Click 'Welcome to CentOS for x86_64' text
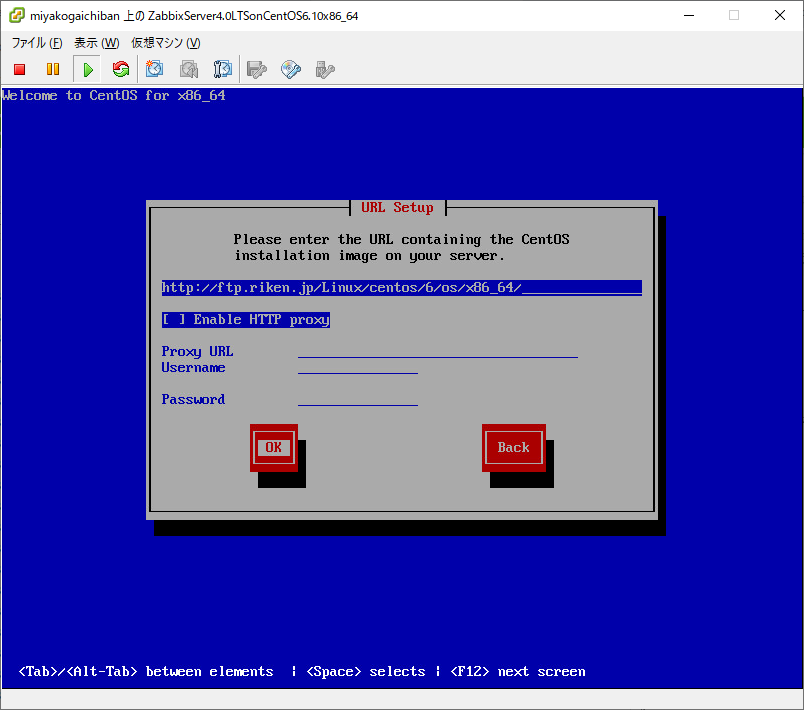This screenshot has height=710, width=804. coord(114,95)
